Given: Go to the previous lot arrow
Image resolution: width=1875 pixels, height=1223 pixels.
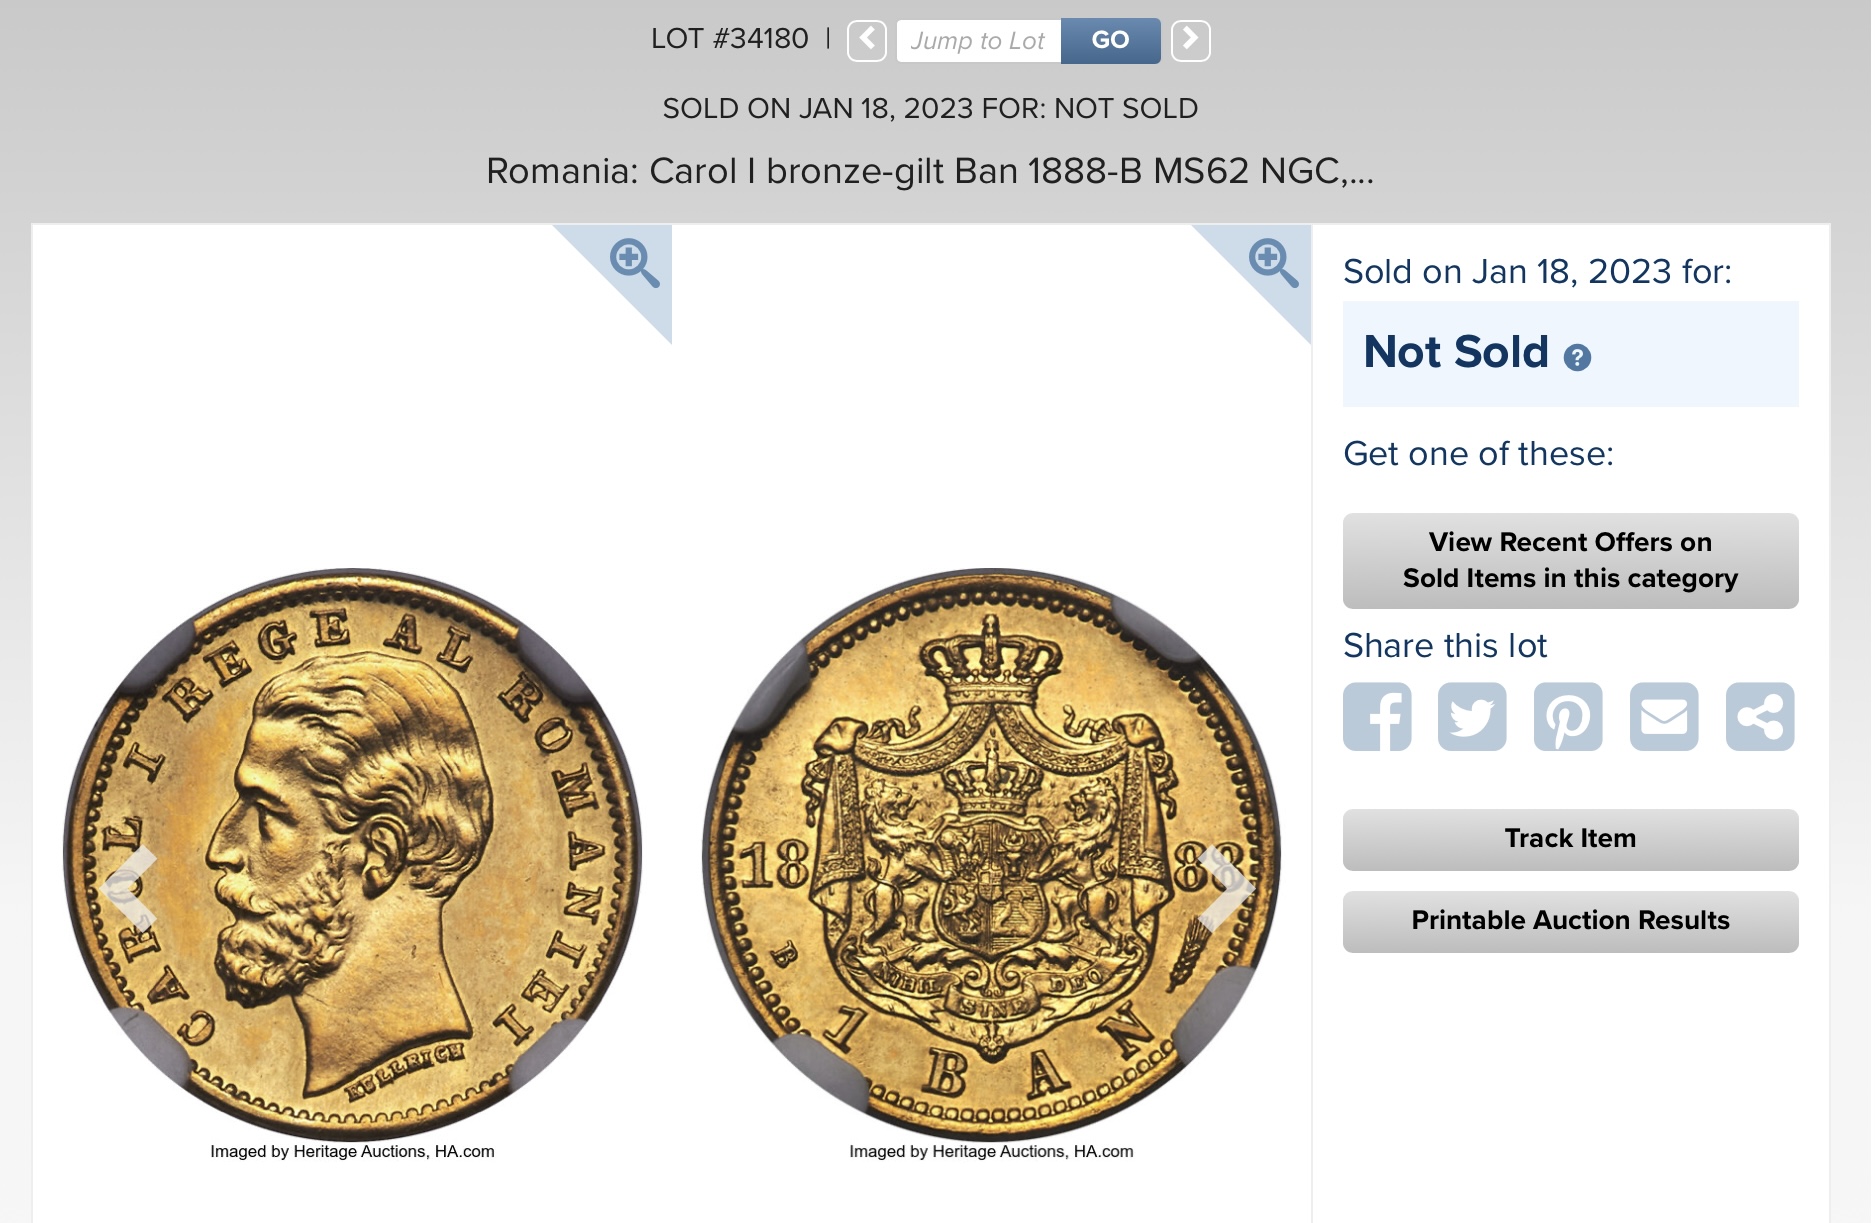Looking at the screenshot, I should (x=866, y=41).
